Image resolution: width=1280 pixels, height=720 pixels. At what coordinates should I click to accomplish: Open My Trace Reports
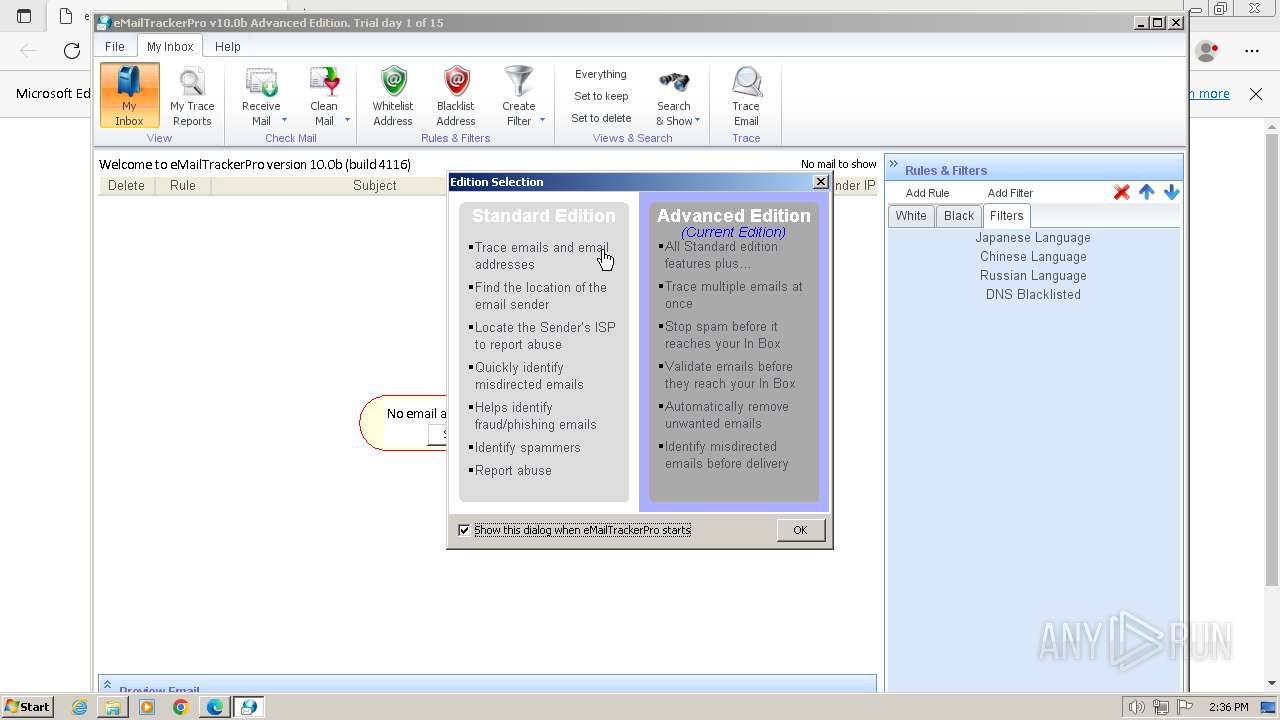(192, 95)
